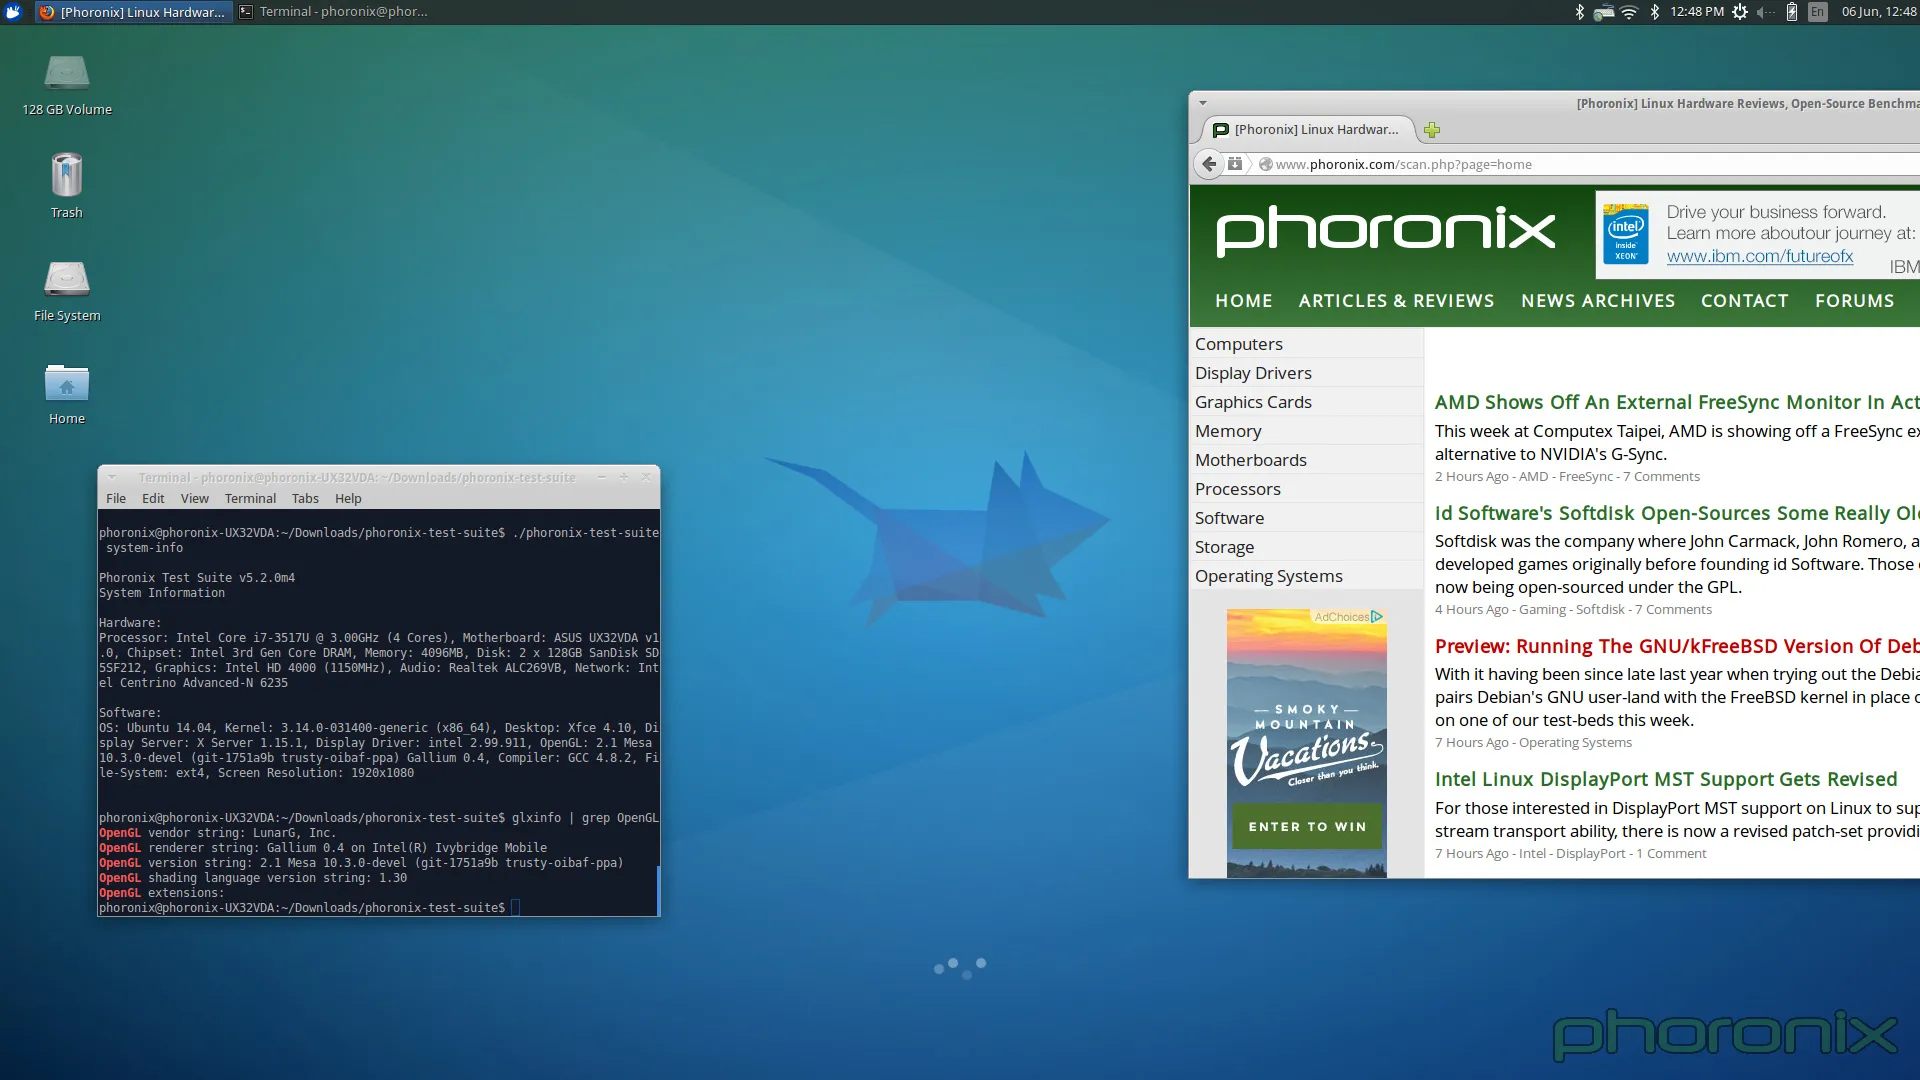Viewport: 1920px width, 1080px height.
Task: Click FORUMS in Phoronix navigation bar
Action: pyautogui.click(x=1855, y=301)
